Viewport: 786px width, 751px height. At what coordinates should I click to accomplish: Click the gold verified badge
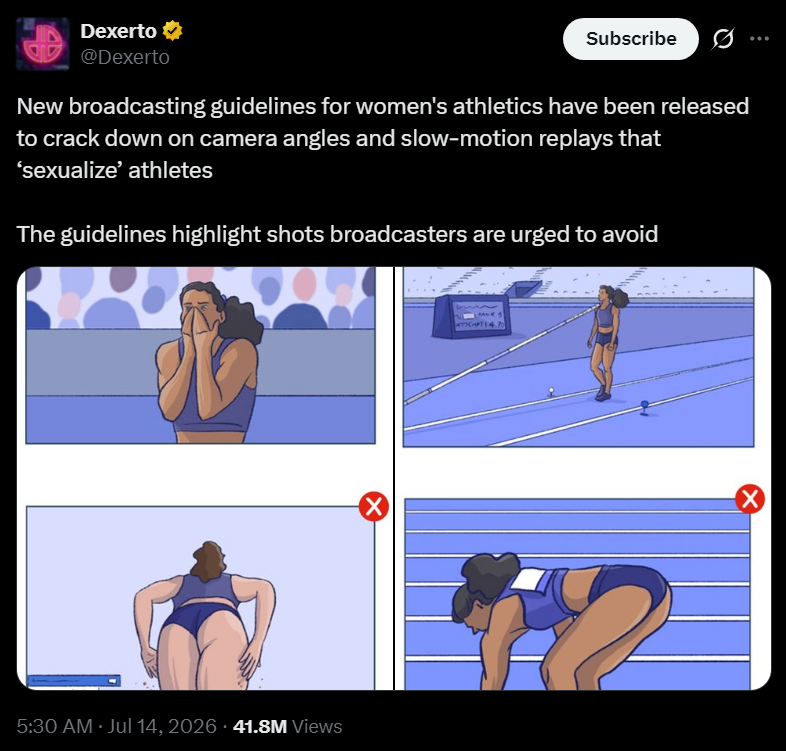click(x=172, y=31)
